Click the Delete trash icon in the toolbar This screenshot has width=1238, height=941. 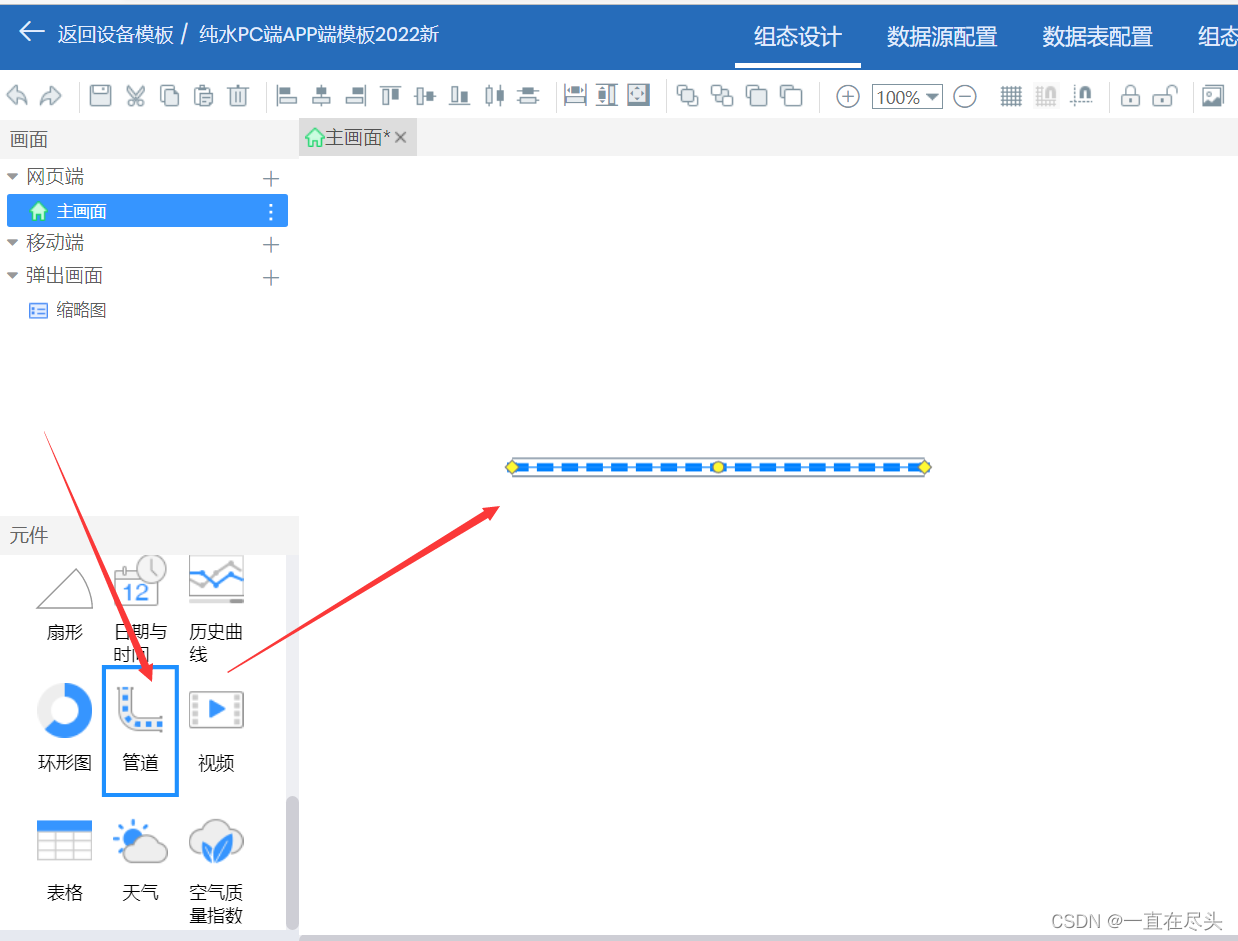[x=238, y=95]
